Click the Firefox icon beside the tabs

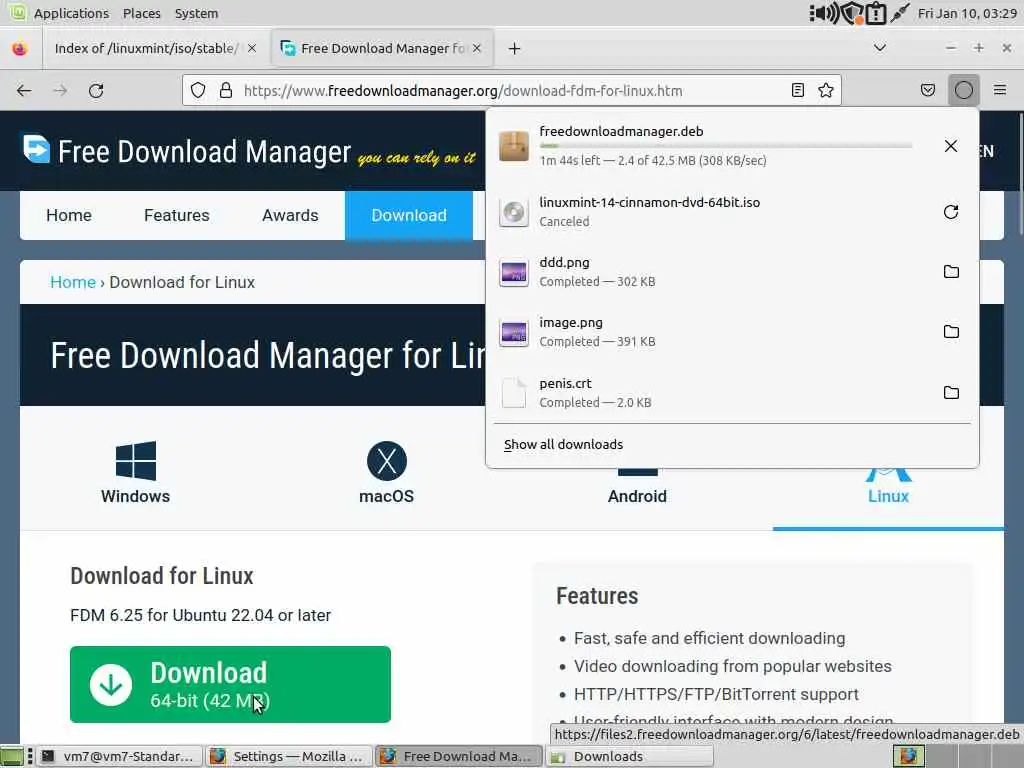tap(20, 48)
